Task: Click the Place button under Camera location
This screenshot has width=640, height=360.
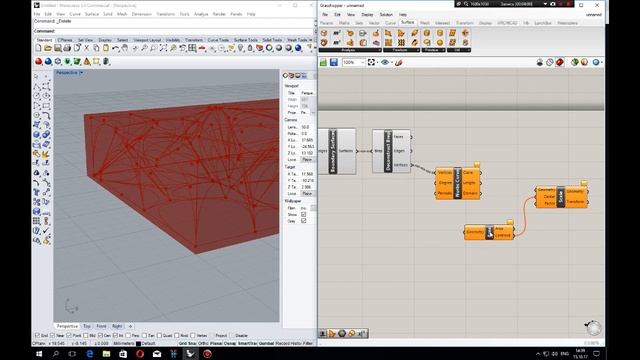Action: coord(307,160)
